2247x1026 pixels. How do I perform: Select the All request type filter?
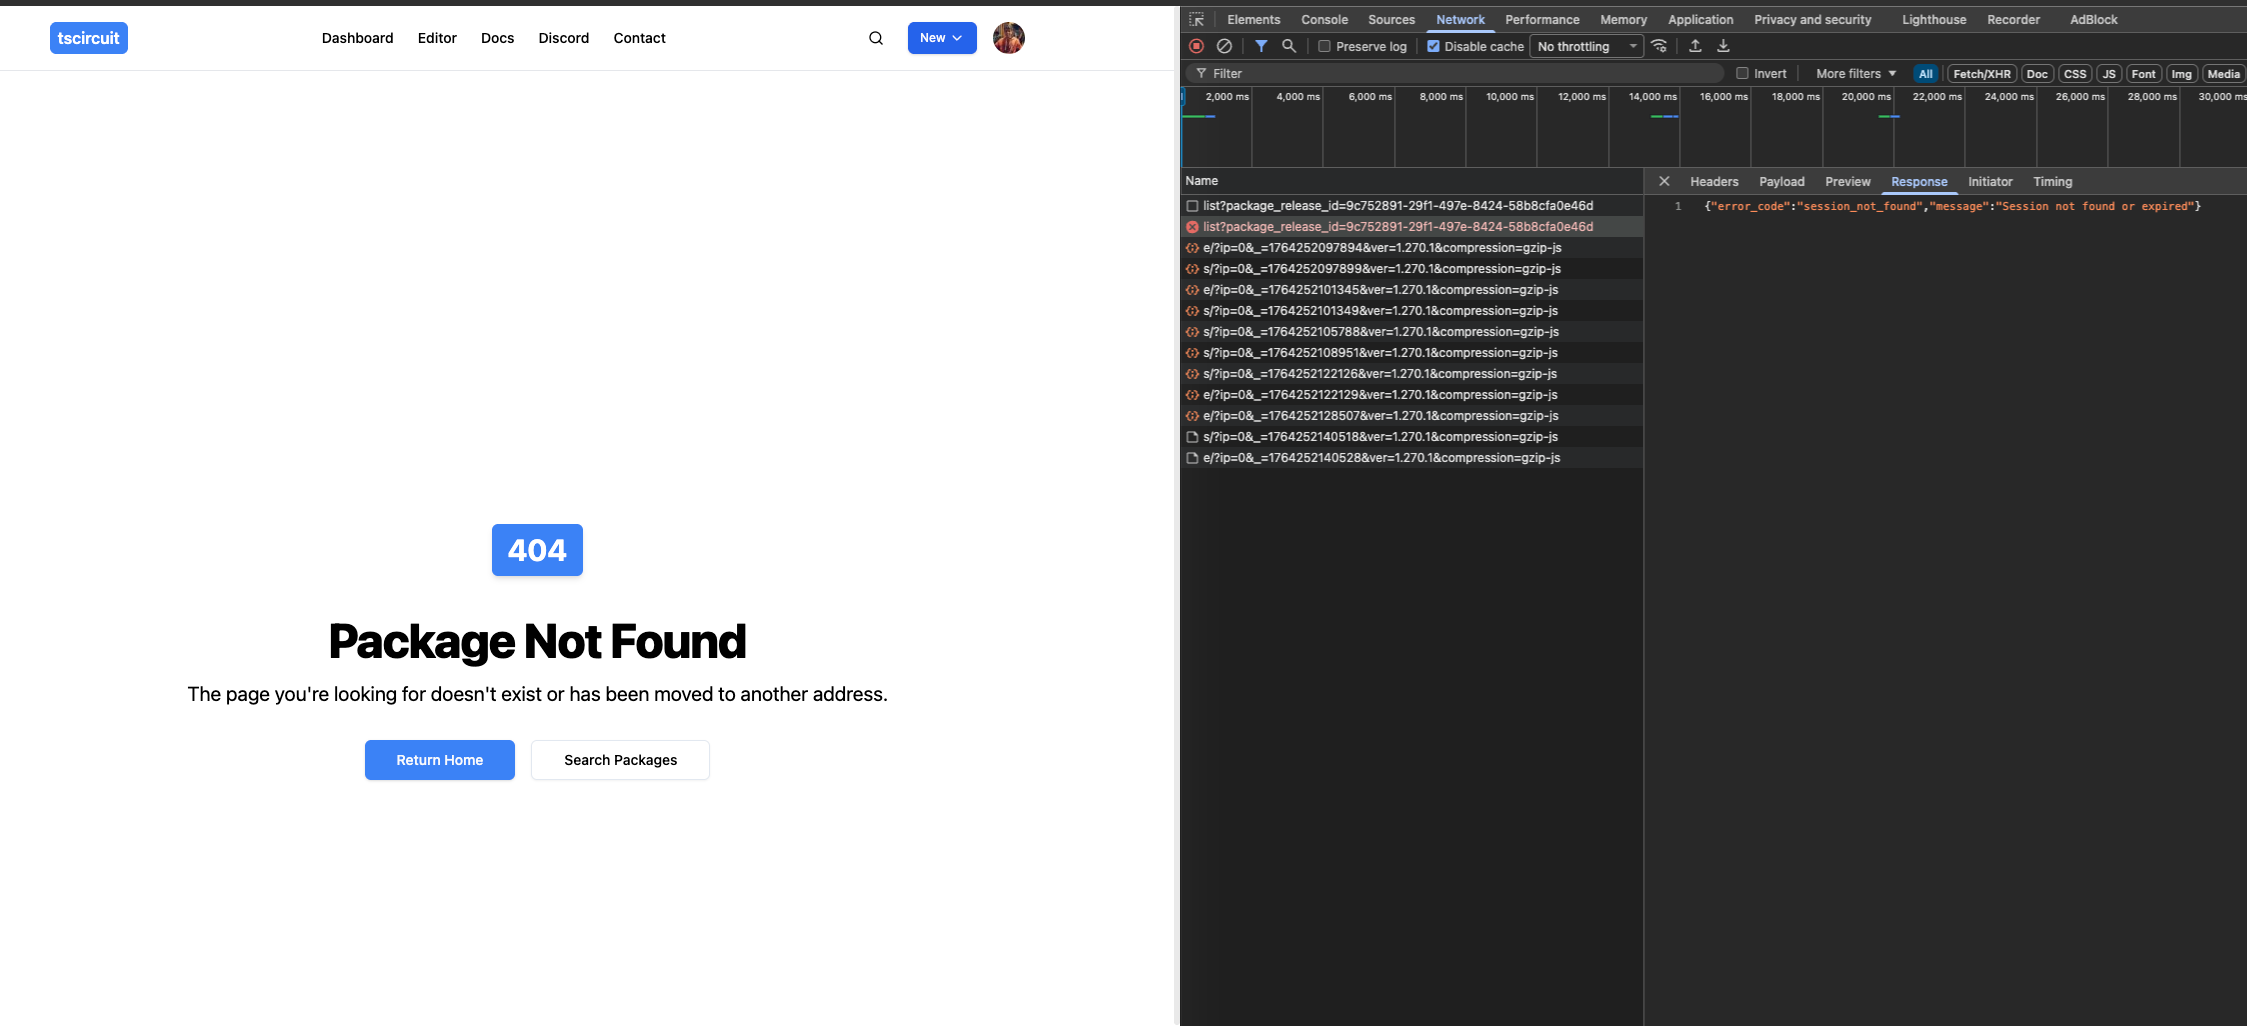click(1925, 74)
